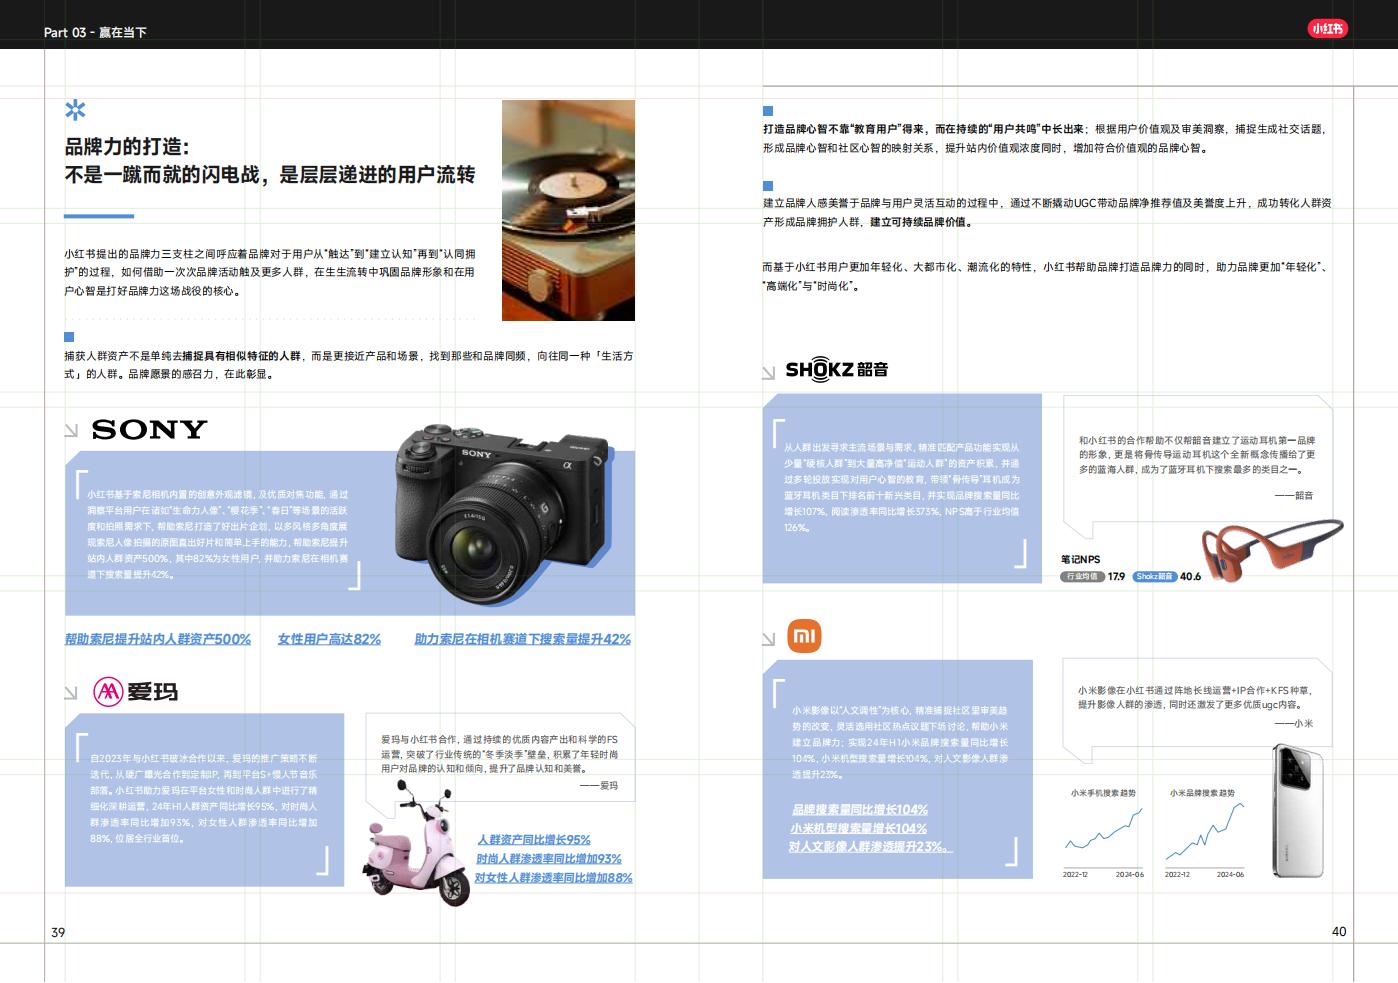Click the SHOKZ 韶音 brand logo
The image size is (1398, 983).
(837, 370)
